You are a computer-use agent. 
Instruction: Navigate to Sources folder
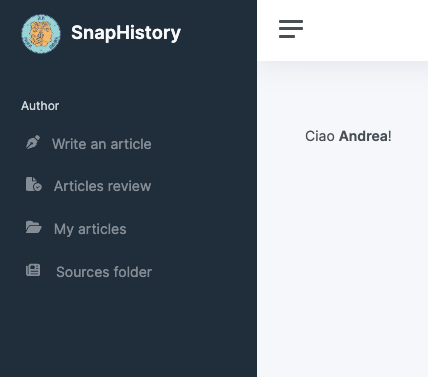point(104,272)
